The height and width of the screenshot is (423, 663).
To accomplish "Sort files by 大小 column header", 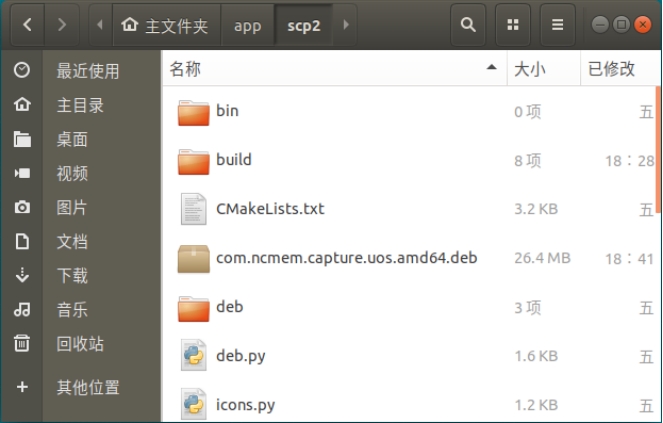I will 529,68.
